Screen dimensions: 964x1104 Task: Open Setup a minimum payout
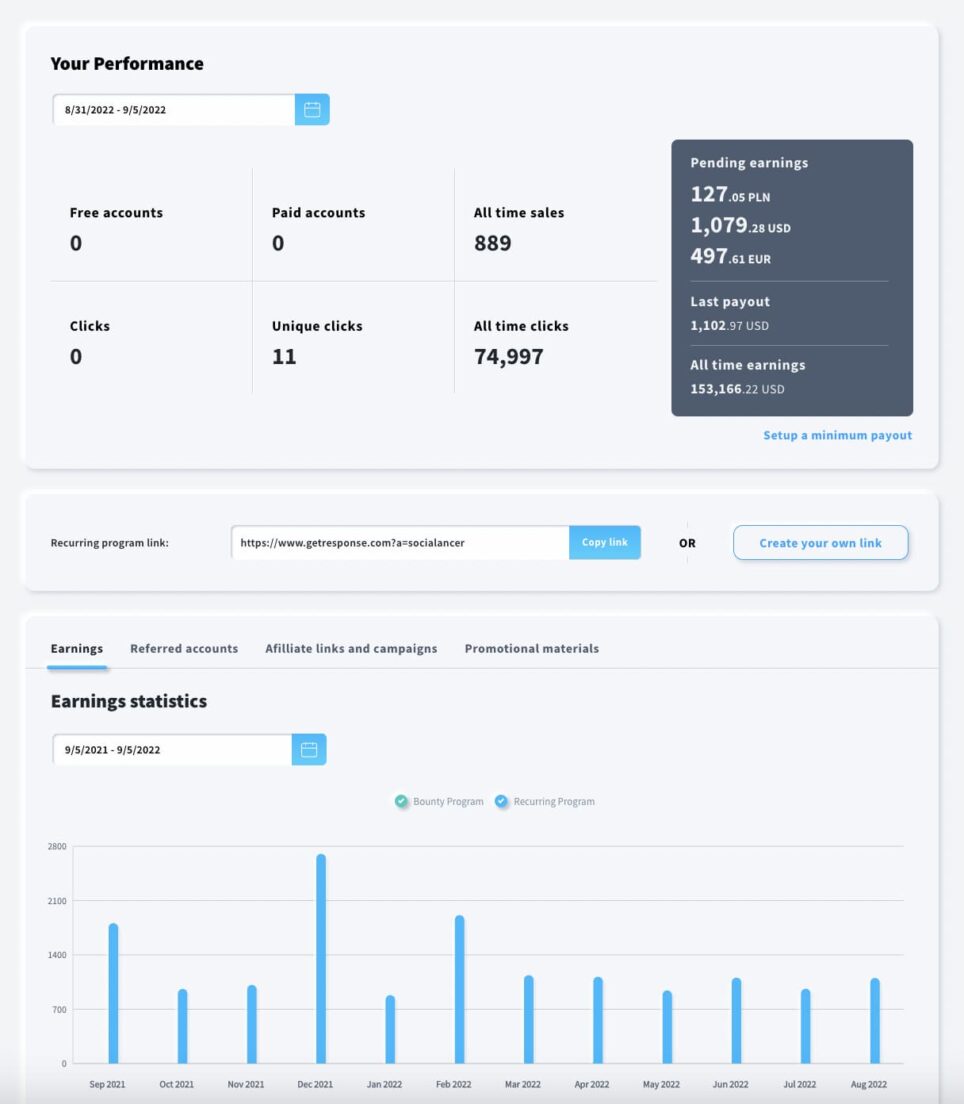[x=837, y=435]
